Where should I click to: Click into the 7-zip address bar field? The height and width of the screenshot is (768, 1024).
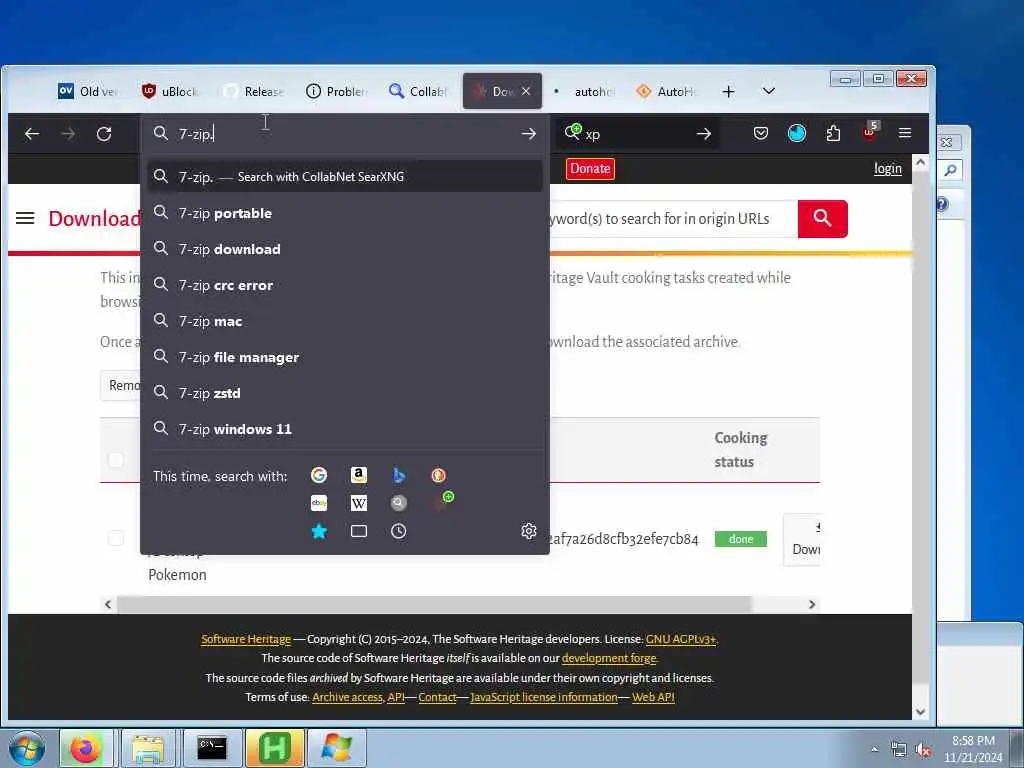pyautogui.click(x=346, y=134)
